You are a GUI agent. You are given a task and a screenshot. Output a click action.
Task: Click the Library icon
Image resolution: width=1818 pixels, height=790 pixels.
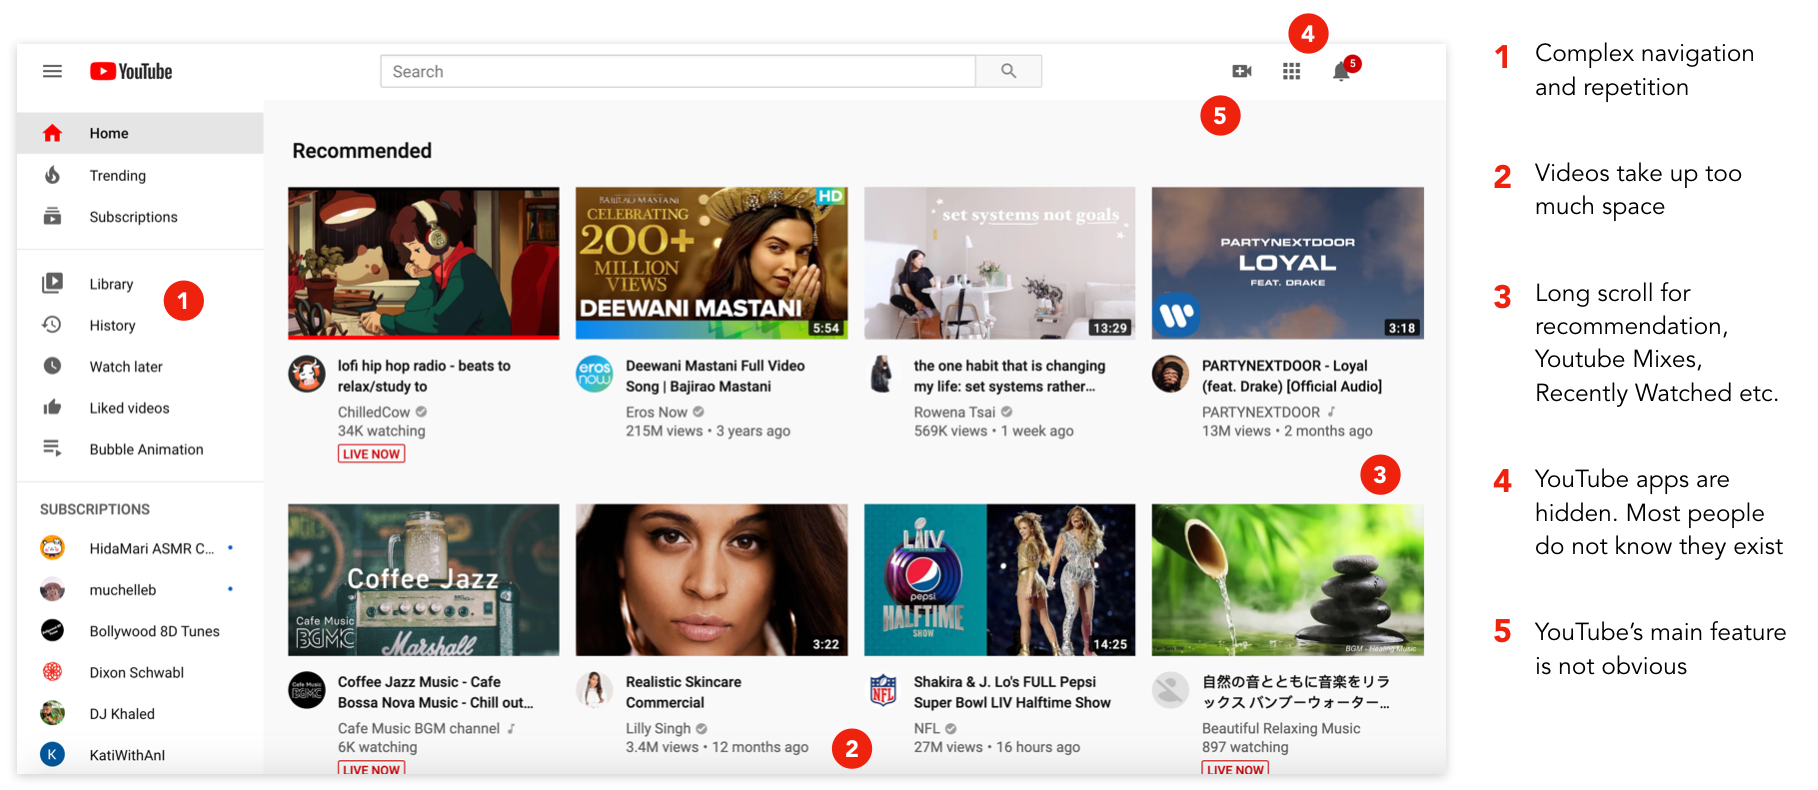point(52,284)
